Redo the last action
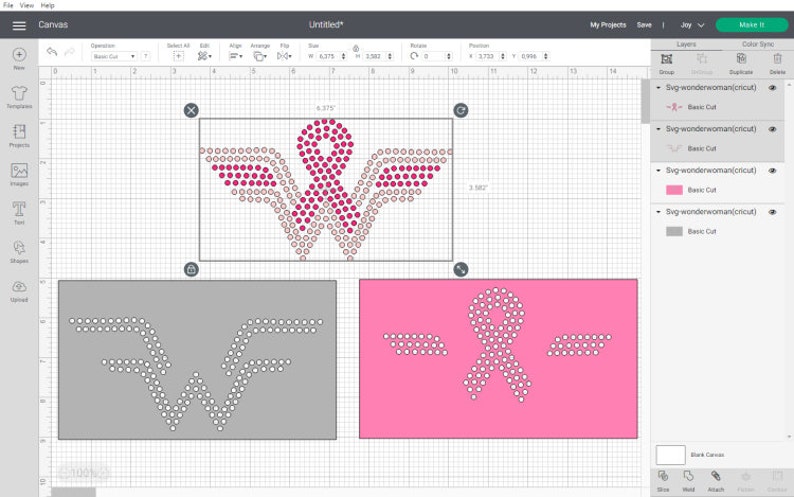Image resolution: width=794 pixels, height=497 pixels. coord(70,52)
